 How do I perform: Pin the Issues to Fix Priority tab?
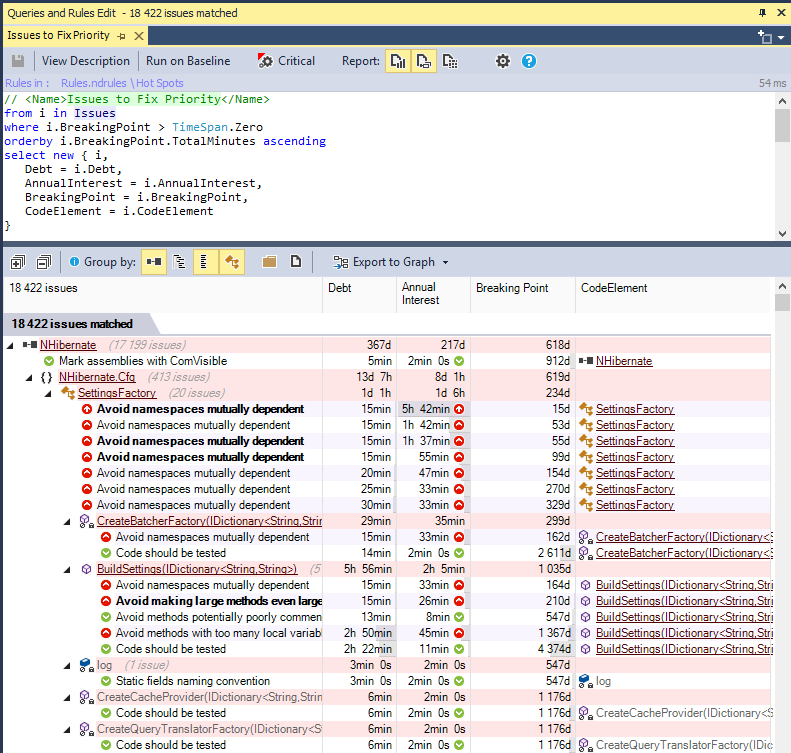(x=122, y=36)
